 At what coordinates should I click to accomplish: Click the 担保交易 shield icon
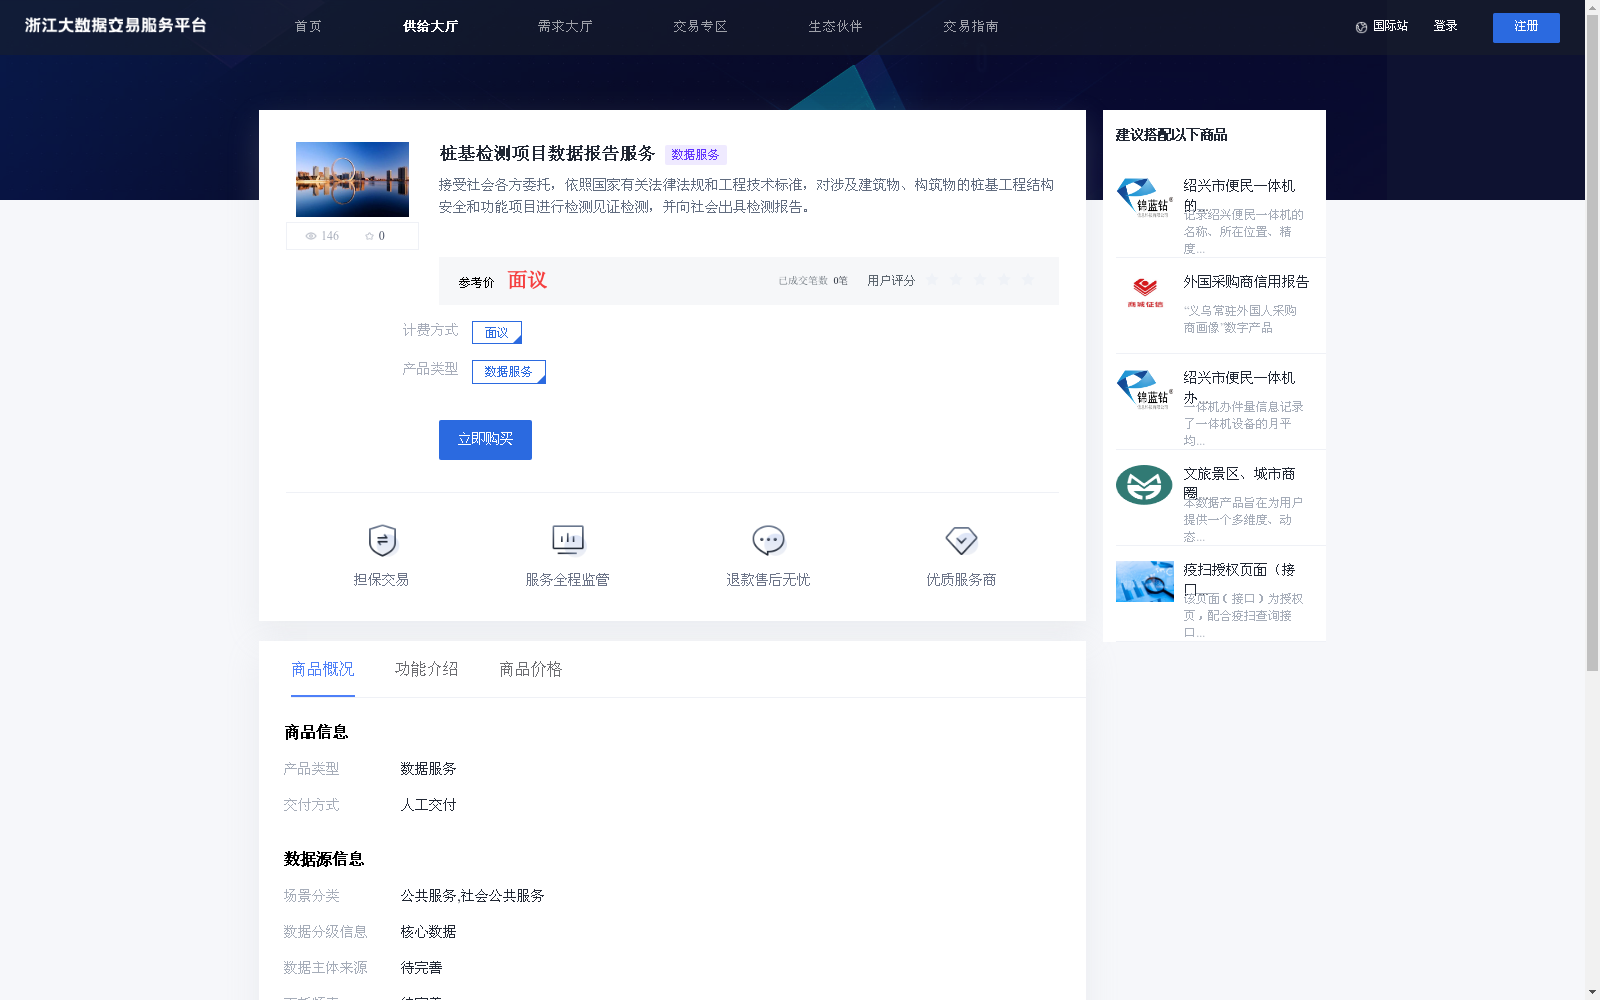click(x=382, y=540)
